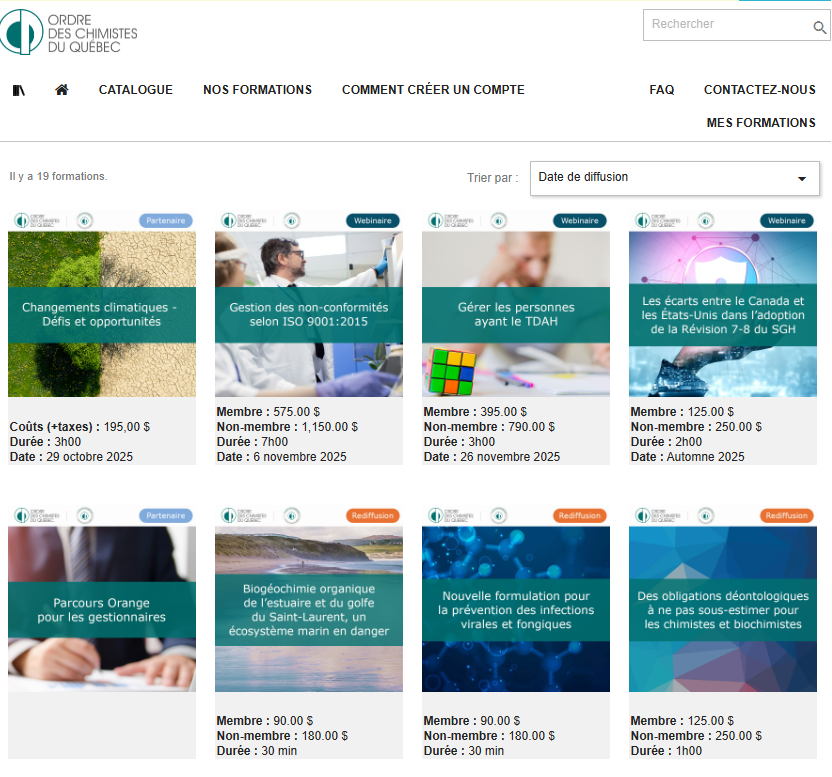Click the search magnifier icon
This screenshot has width=832, height=777.
tap(820, 27)
